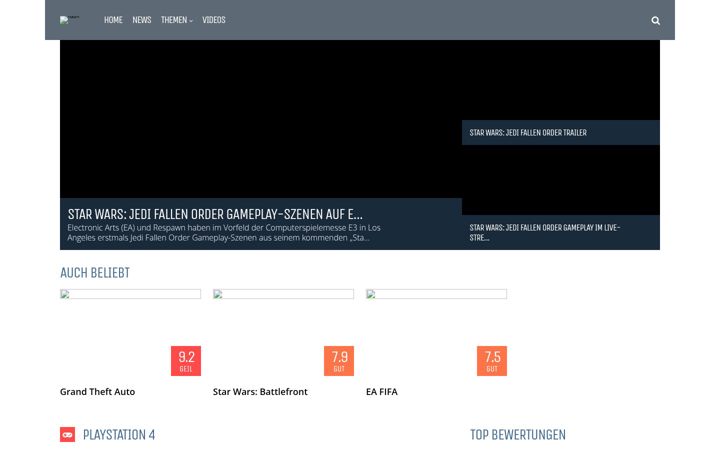
Task: Open the search magnifier icon
Action: (x=655, y=20)
